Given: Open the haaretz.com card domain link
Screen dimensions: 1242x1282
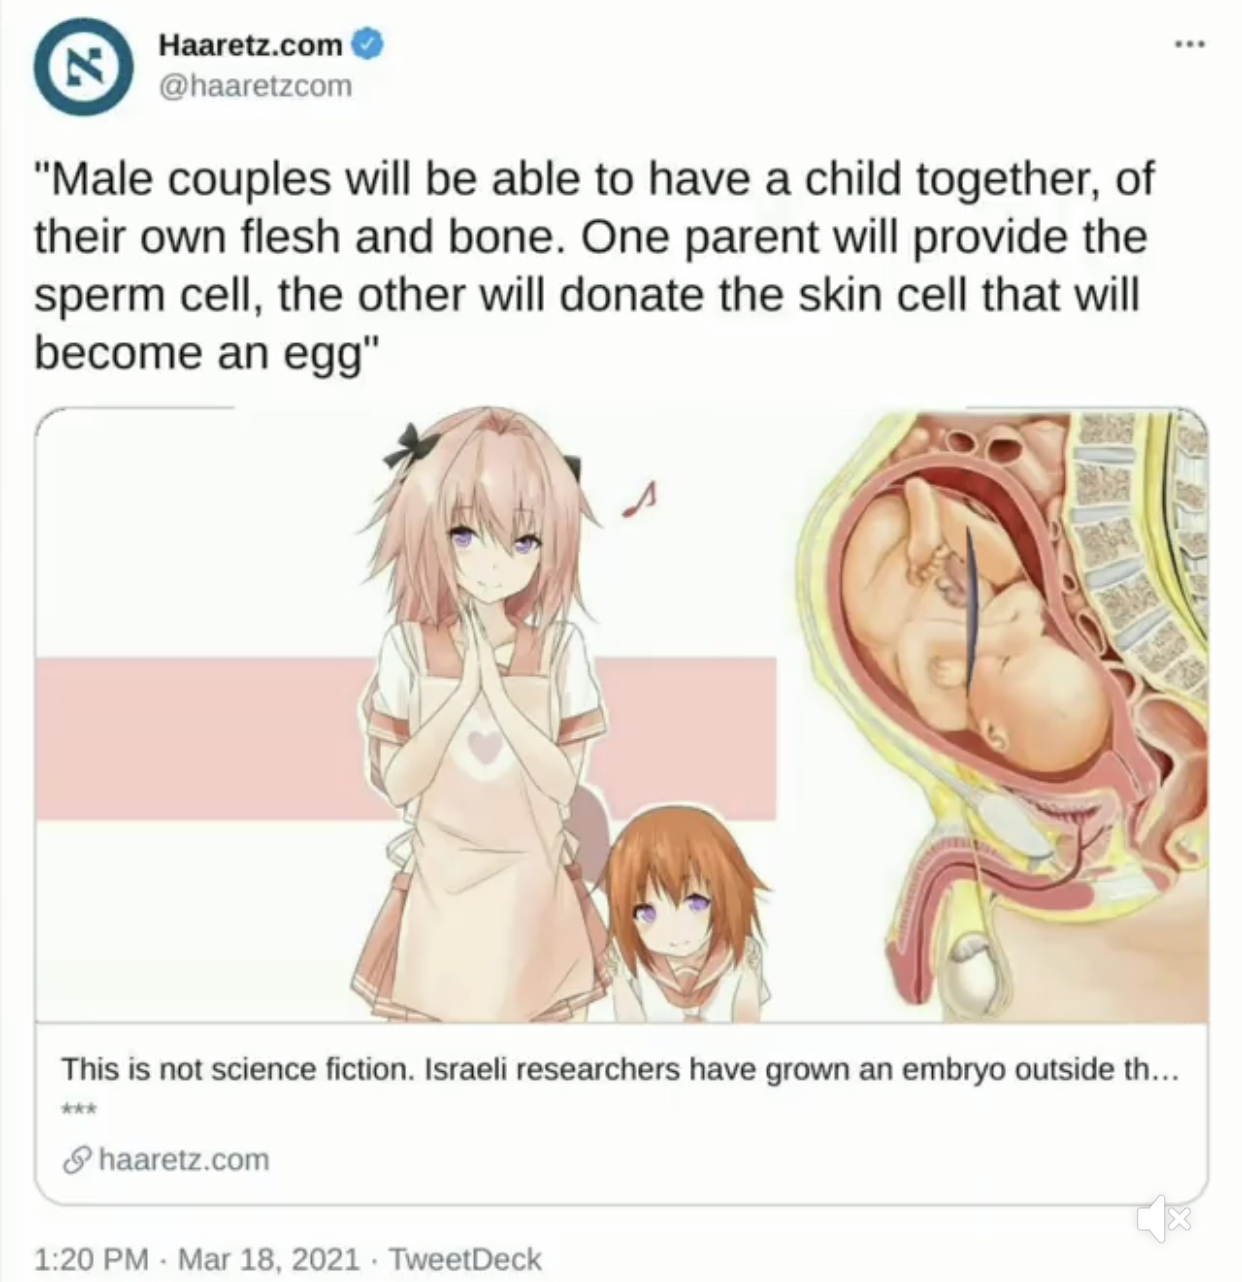Looking at the screenshot, I should (184, 1160).
